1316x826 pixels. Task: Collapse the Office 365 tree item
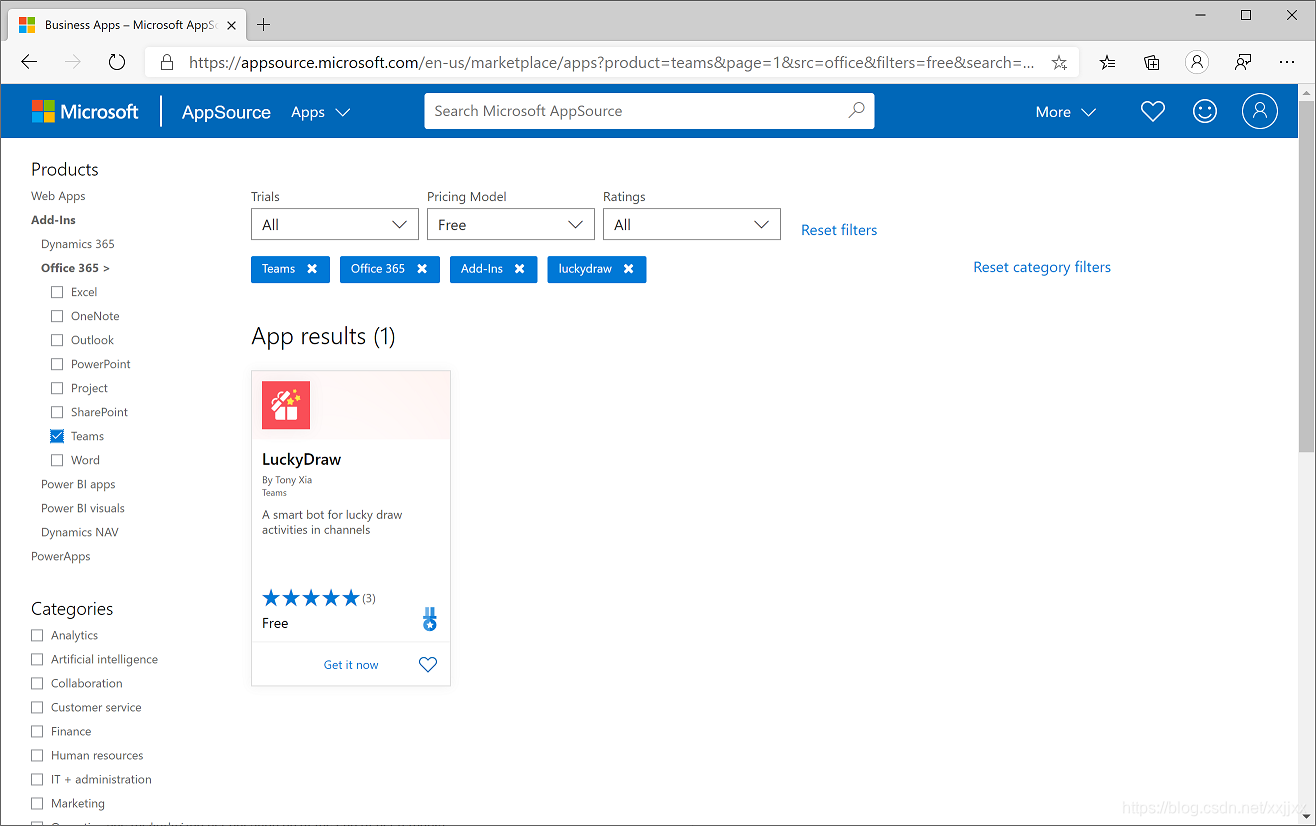coord(75,268)
